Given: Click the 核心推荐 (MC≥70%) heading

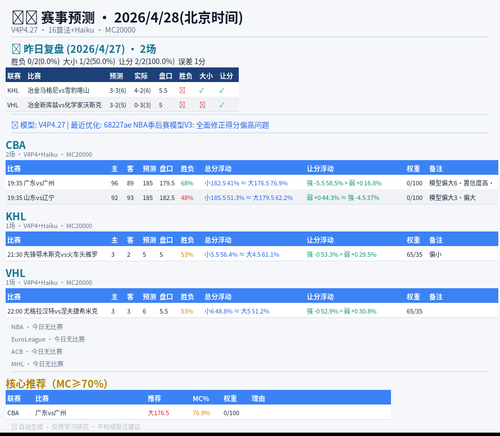Looking at the screenshot, I should click(56, 384).
